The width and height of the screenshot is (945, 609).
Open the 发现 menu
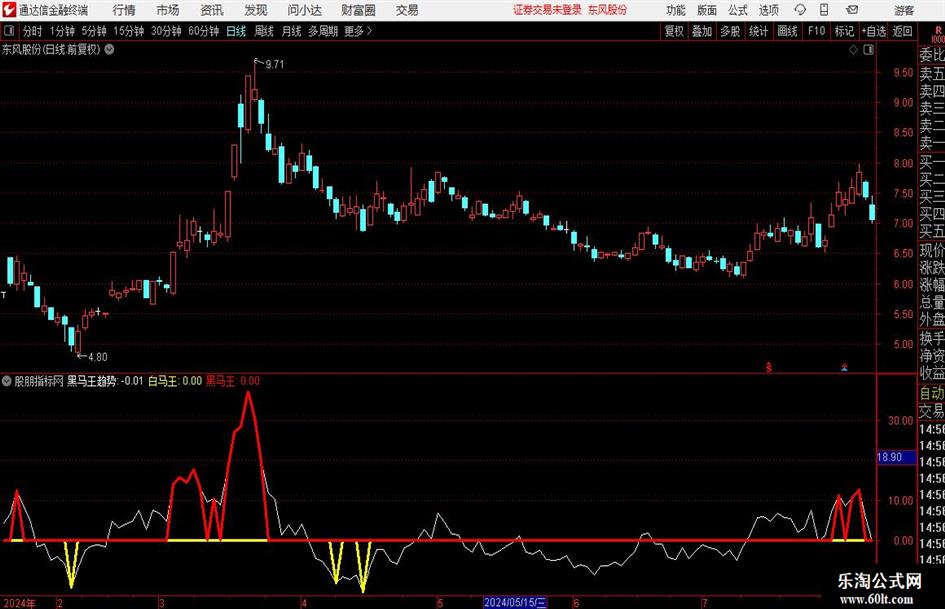[x=256, y=10]
